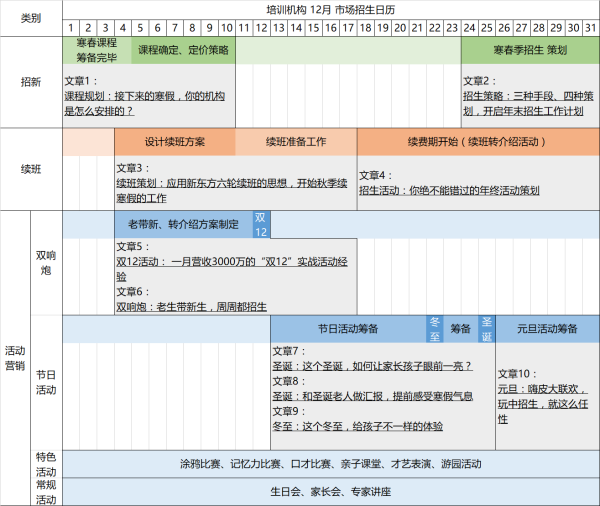Open link 招生活动：你绝不能错过的年终活动策划
600x506 pixels.
click(449, 191)
